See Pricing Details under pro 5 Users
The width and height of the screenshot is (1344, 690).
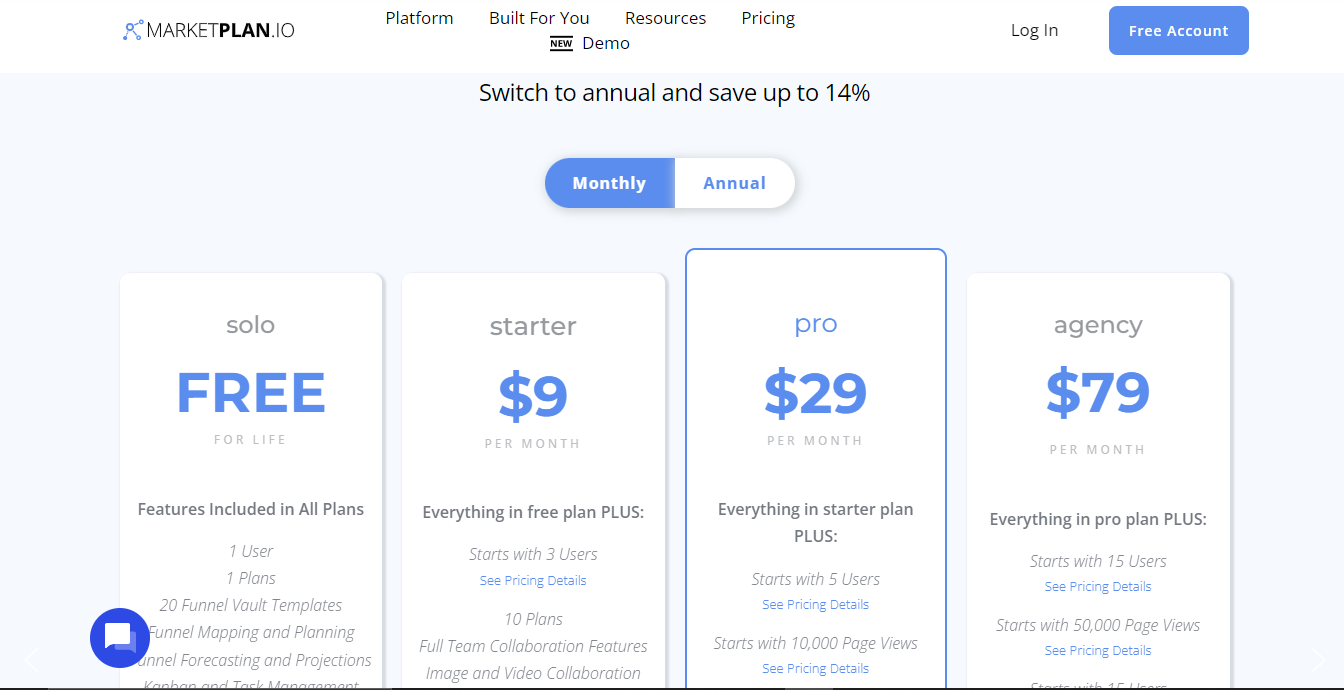[x=815, y=605]
